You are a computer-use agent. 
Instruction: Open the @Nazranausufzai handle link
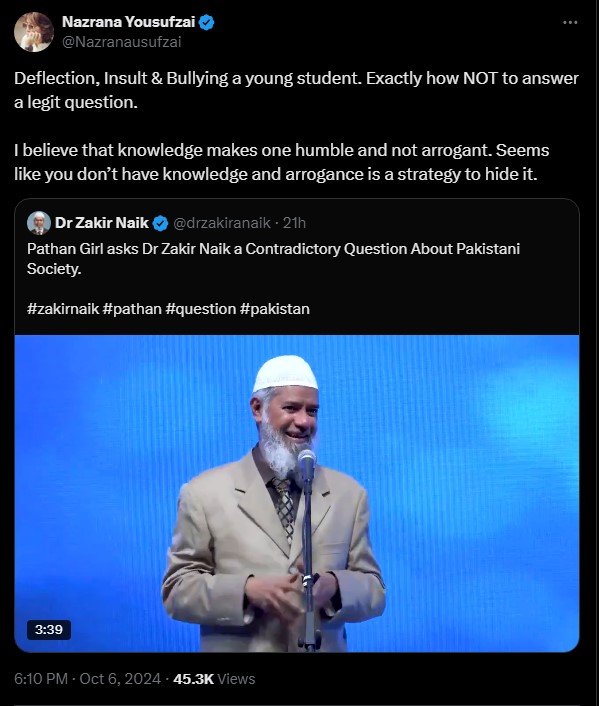coord(122,42)
